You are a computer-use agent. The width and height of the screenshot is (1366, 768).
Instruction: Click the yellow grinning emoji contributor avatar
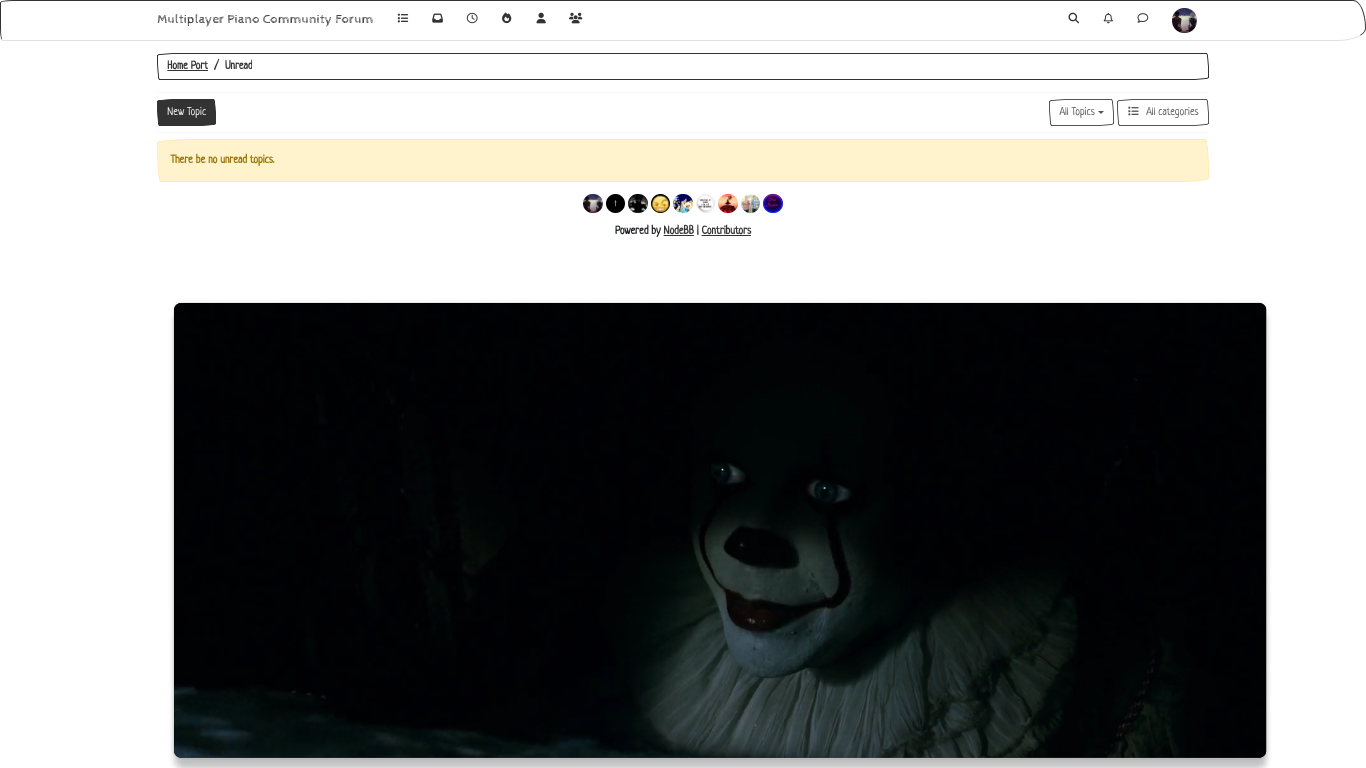(x=660, y=204)
